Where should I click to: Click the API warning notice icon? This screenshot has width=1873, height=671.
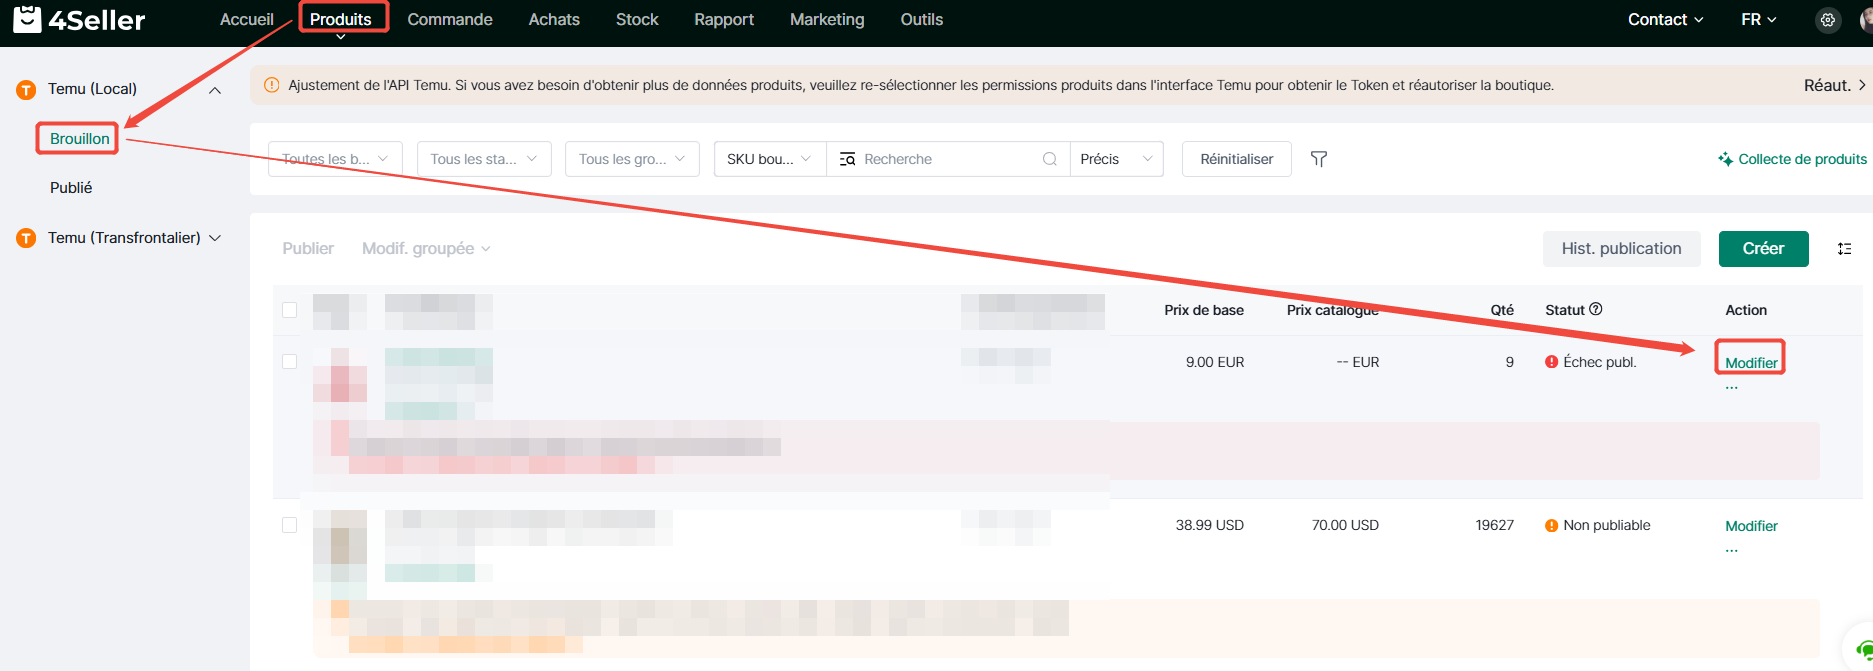(x=271, y=85)
